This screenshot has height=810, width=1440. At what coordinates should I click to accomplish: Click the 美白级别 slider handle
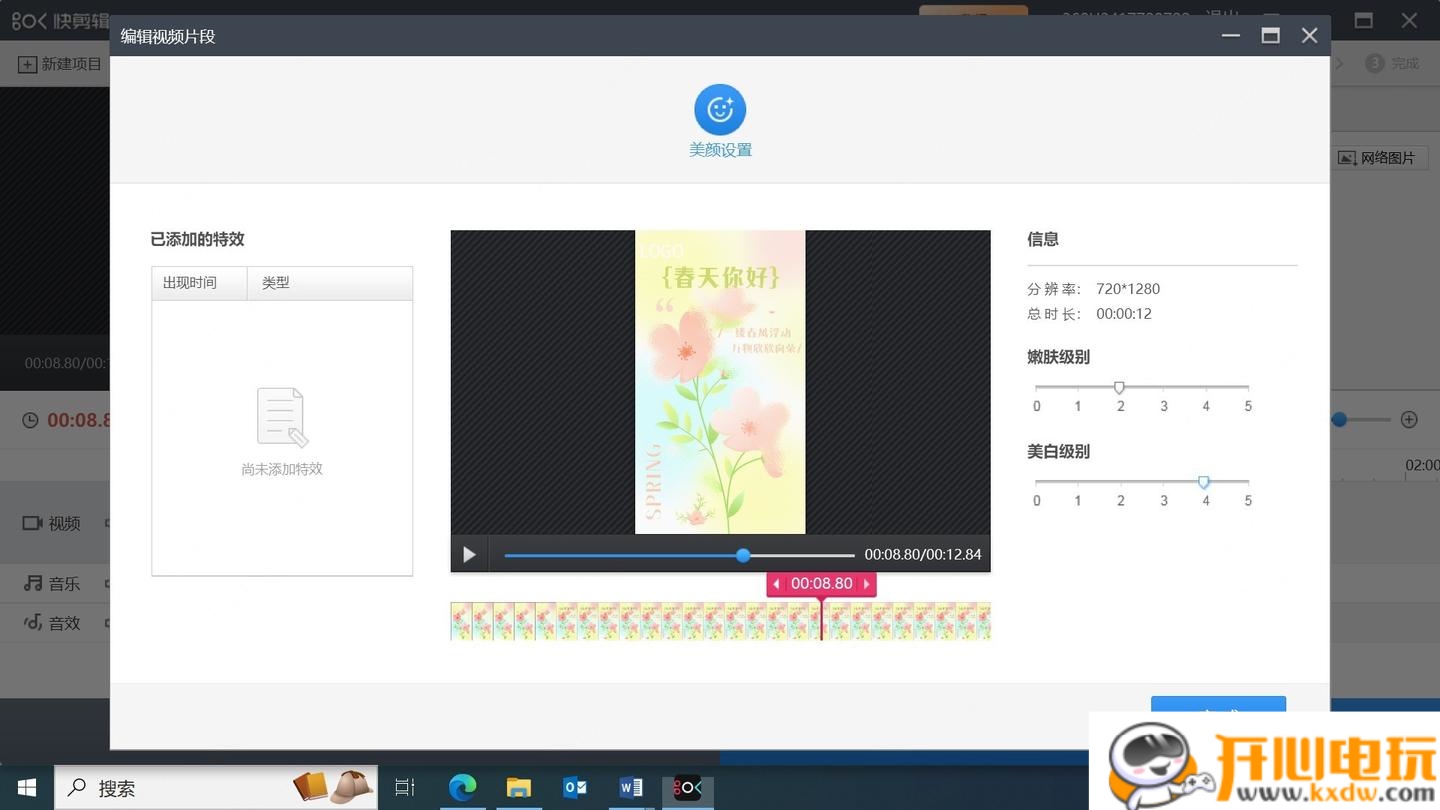1204,482
